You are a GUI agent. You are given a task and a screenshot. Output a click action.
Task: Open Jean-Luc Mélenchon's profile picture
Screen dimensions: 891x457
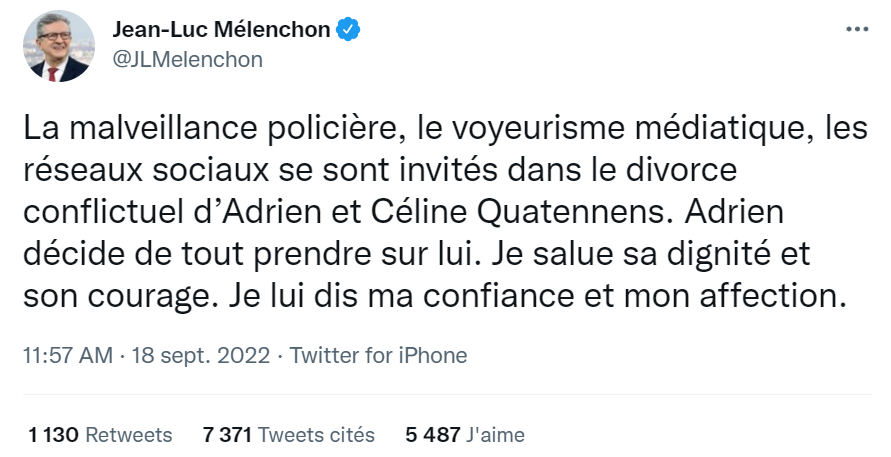[x=59, y=46]
